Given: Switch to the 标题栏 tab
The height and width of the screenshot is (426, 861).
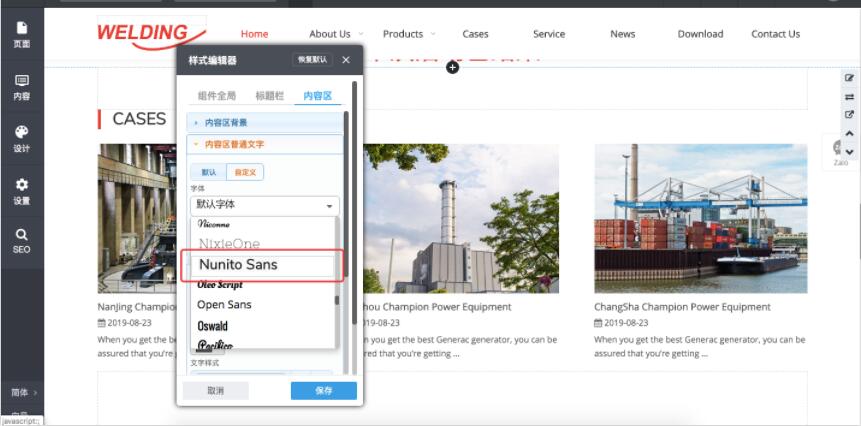Looking at the screenshot, I should click(x=269, y=96).
